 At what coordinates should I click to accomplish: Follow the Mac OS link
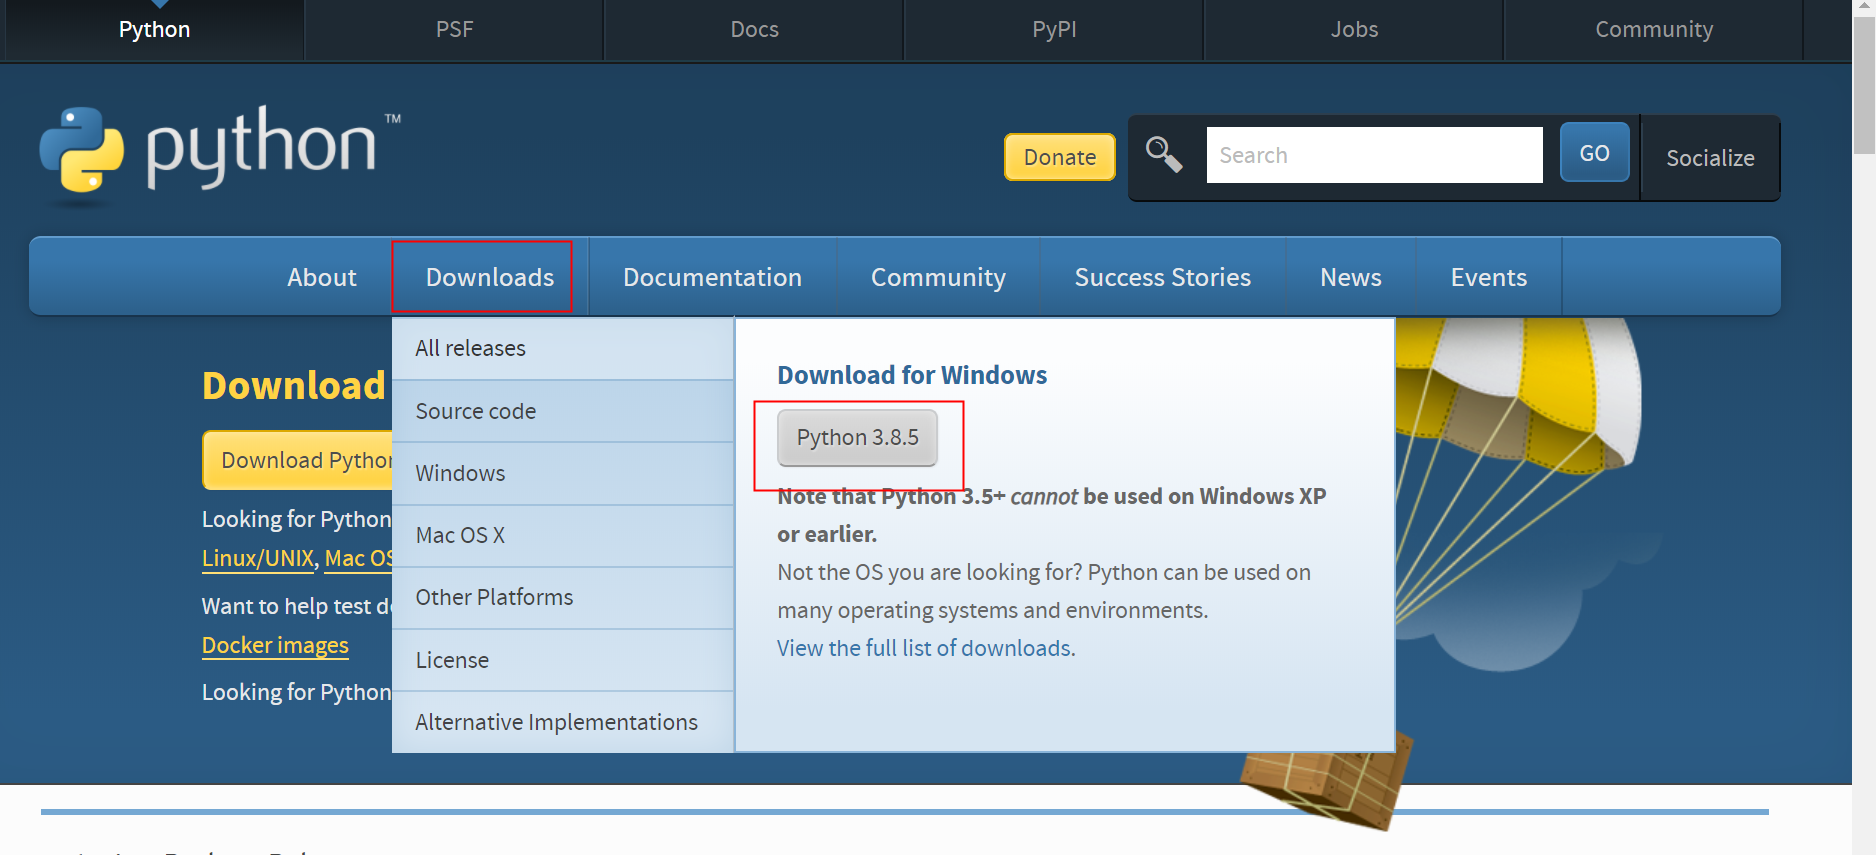coord(358,558)
